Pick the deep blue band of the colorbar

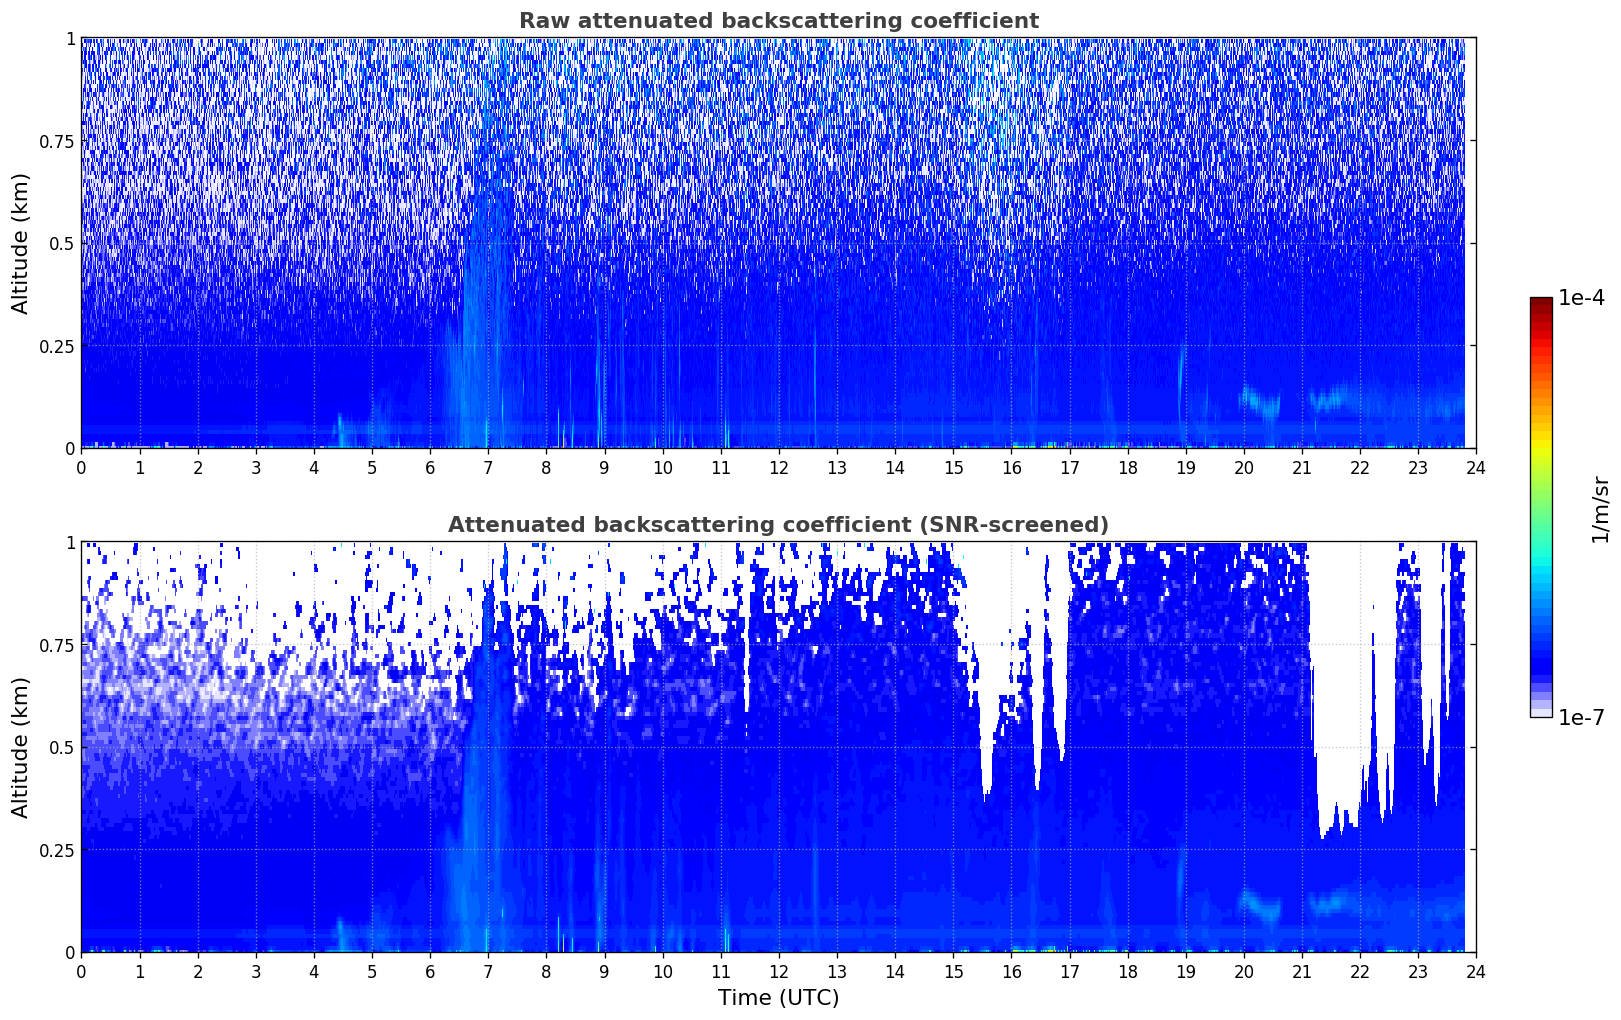click(x=1540, y=660)
